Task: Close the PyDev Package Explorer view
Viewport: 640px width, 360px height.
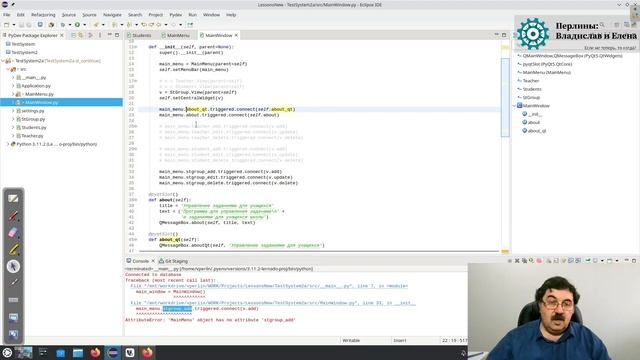Action: click(62, 36)
